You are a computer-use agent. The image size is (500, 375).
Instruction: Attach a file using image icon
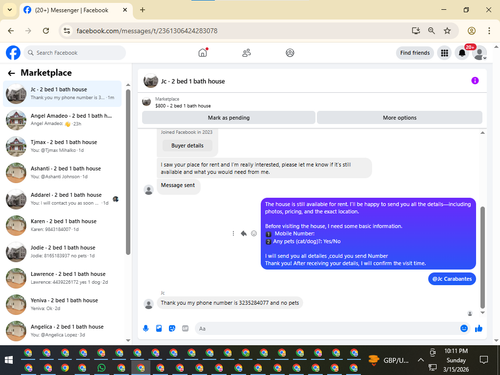(159, 328)
